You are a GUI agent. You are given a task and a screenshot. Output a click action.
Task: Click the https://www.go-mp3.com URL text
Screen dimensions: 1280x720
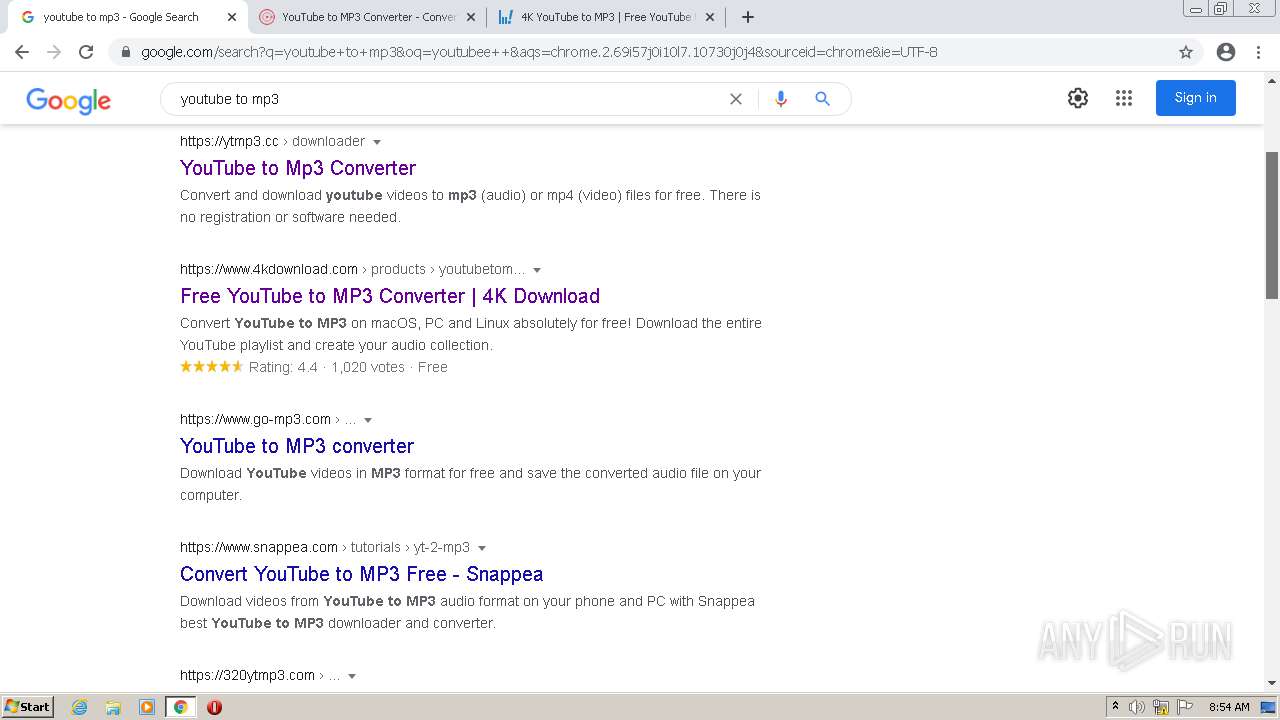[x=256, y=419]
